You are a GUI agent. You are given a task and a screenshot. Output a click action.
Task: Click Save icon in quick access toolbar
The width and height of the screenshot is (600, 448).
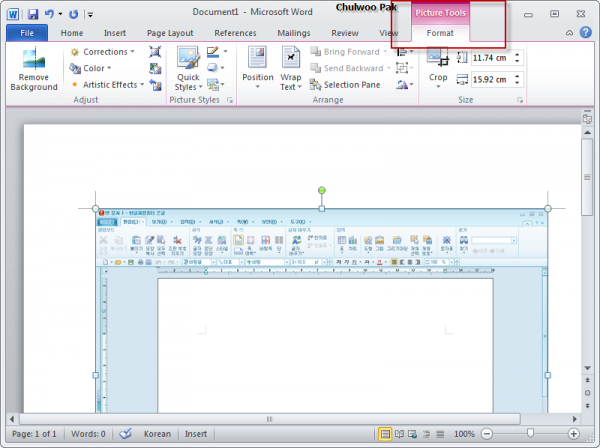click(x=33, y=14)
